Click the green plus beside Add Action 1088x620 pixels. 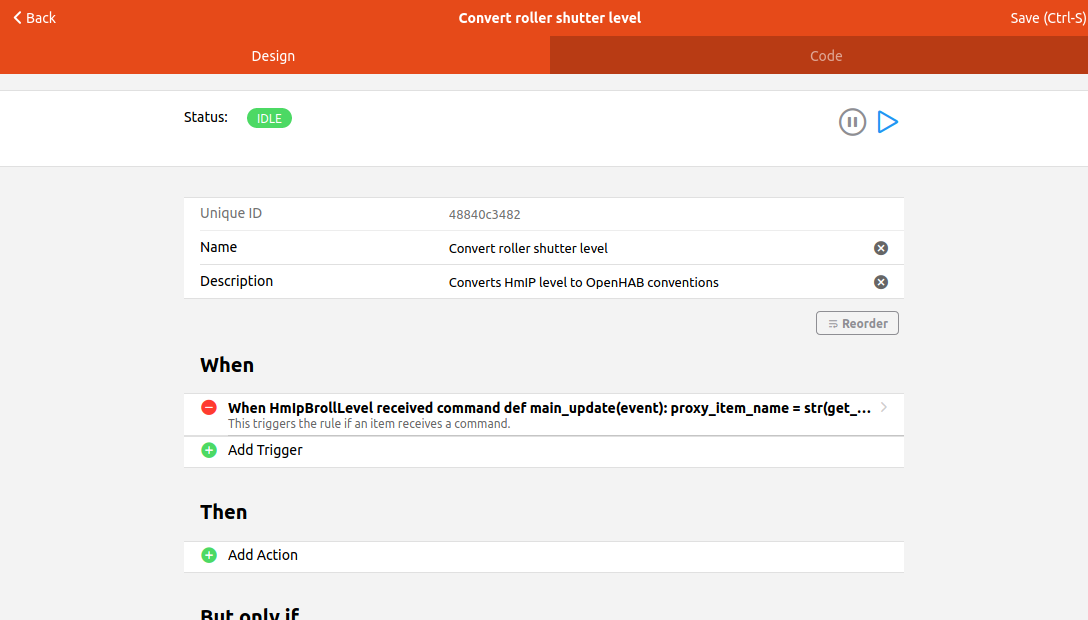[209, 555]
